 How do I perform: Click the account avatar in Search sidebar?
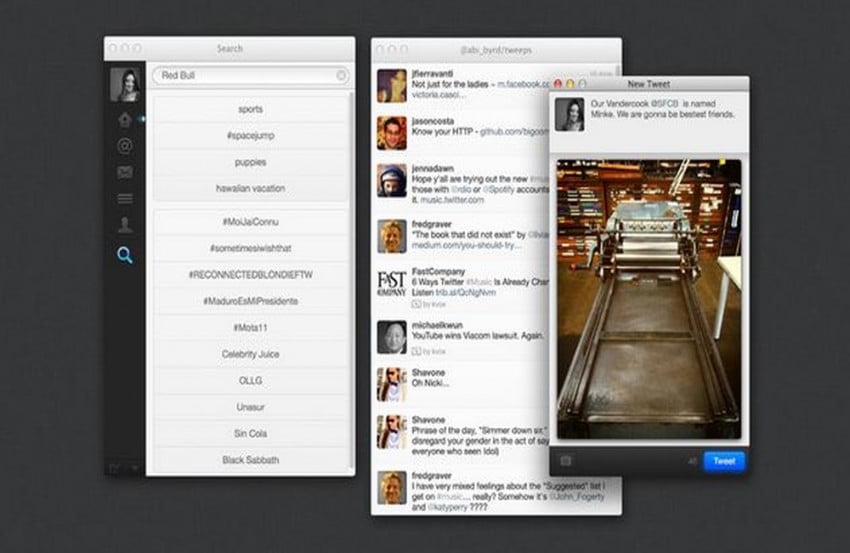click(x=125, y=85)
